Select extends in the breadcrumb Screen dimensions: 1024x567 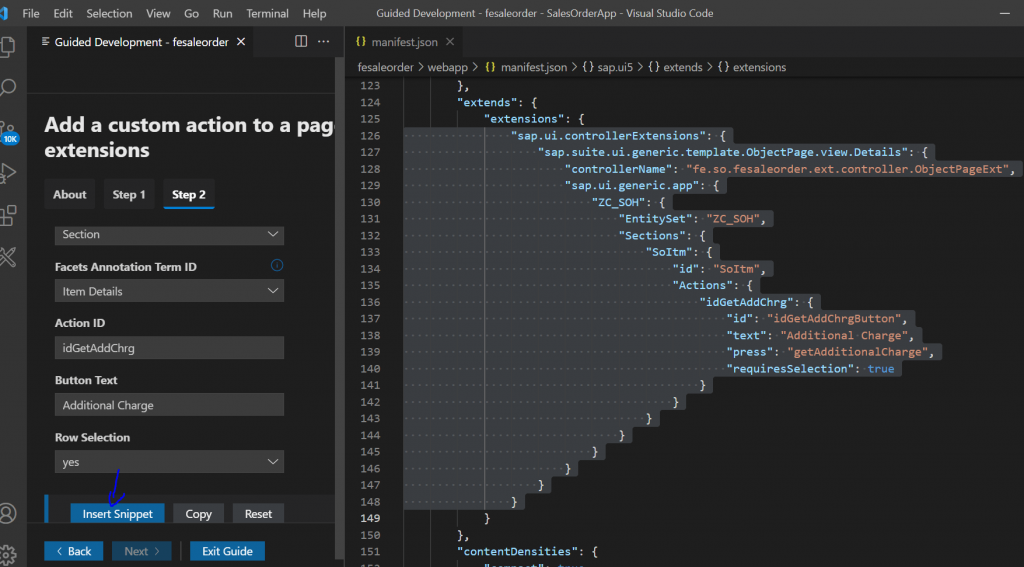683,67
